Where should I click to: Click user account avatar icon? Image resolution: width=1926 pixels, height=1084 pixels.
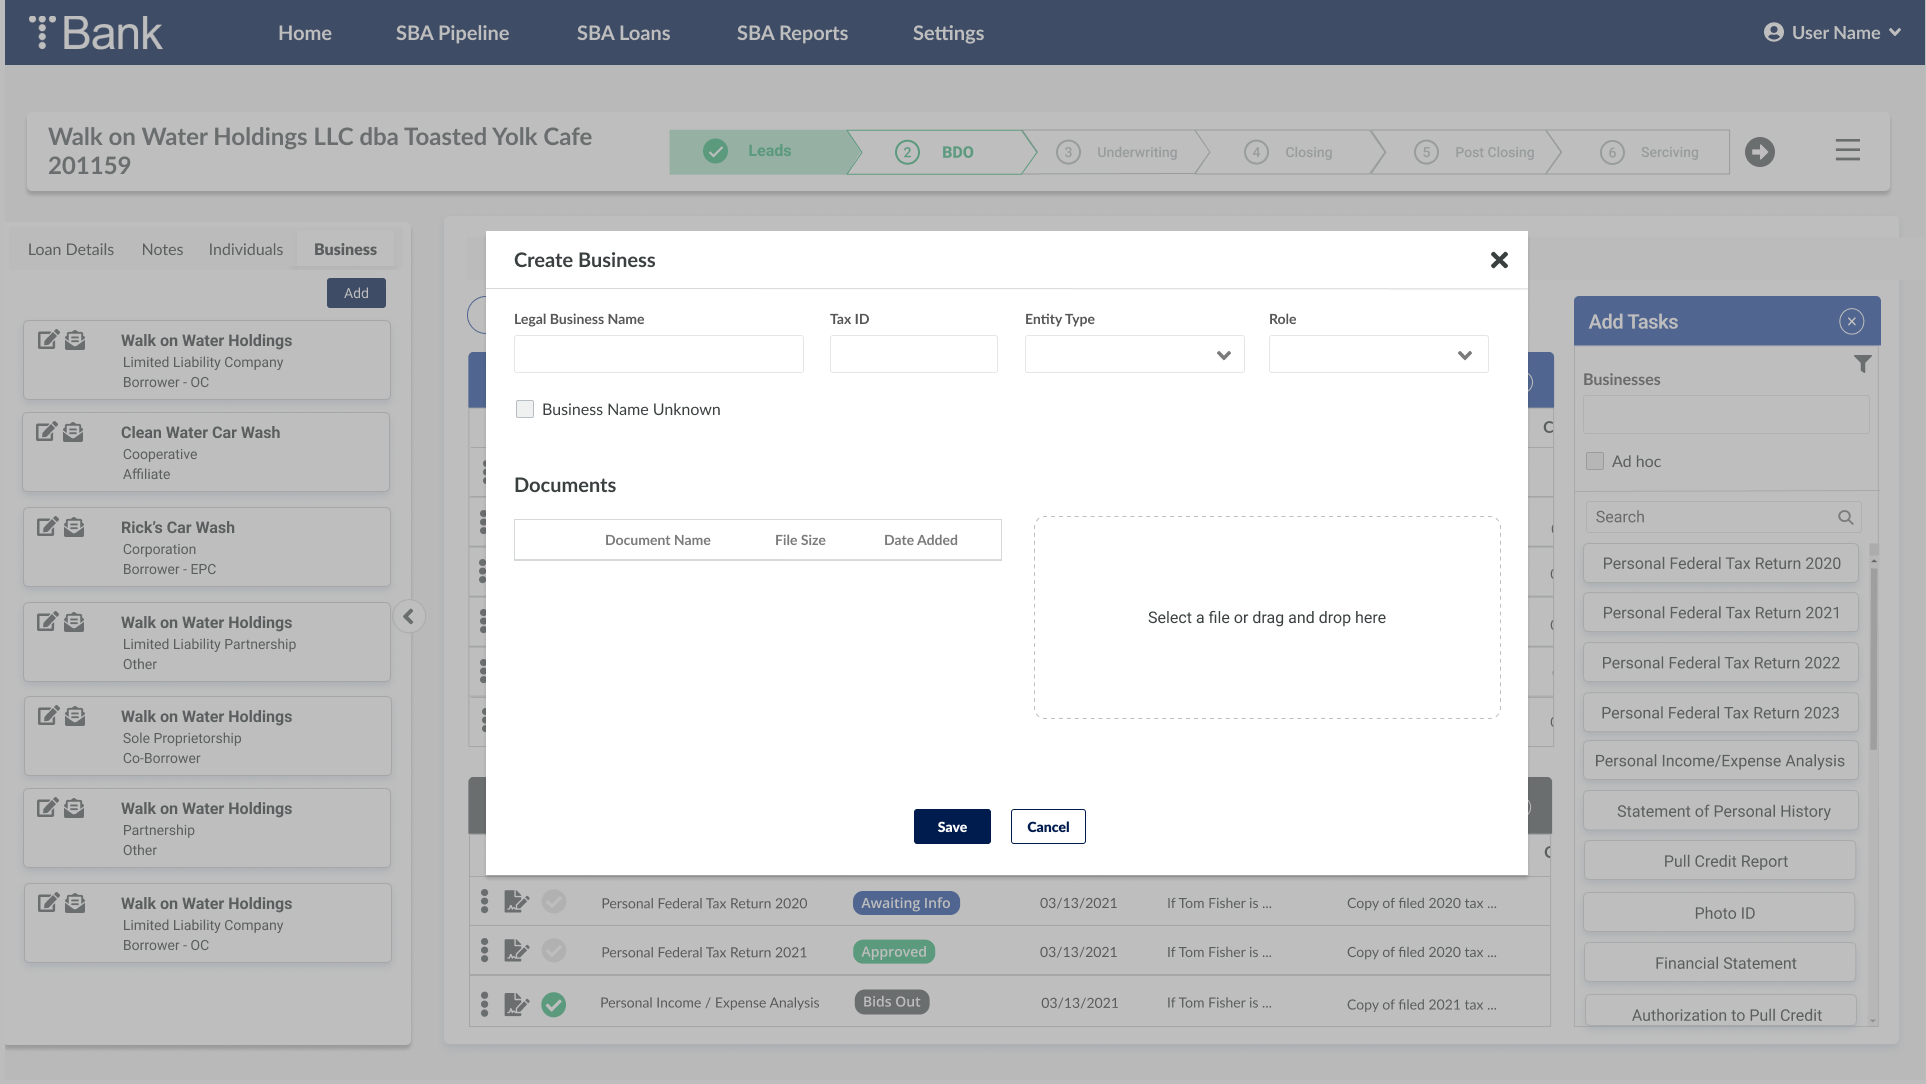(x=1773, y=33)
